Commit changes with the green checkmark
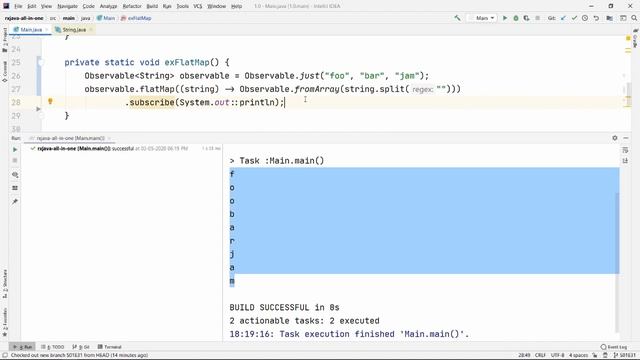The height and width of the screenshot is (360, 640). tap(574, 18)
